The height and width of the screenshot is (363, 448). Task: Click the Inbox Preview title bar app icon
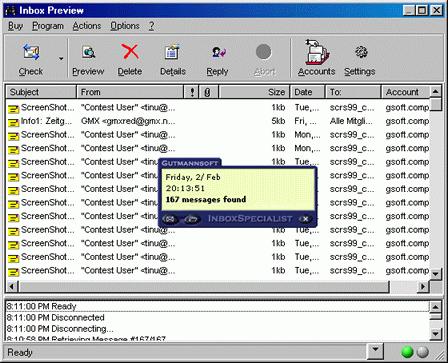(x=11, y=10)
